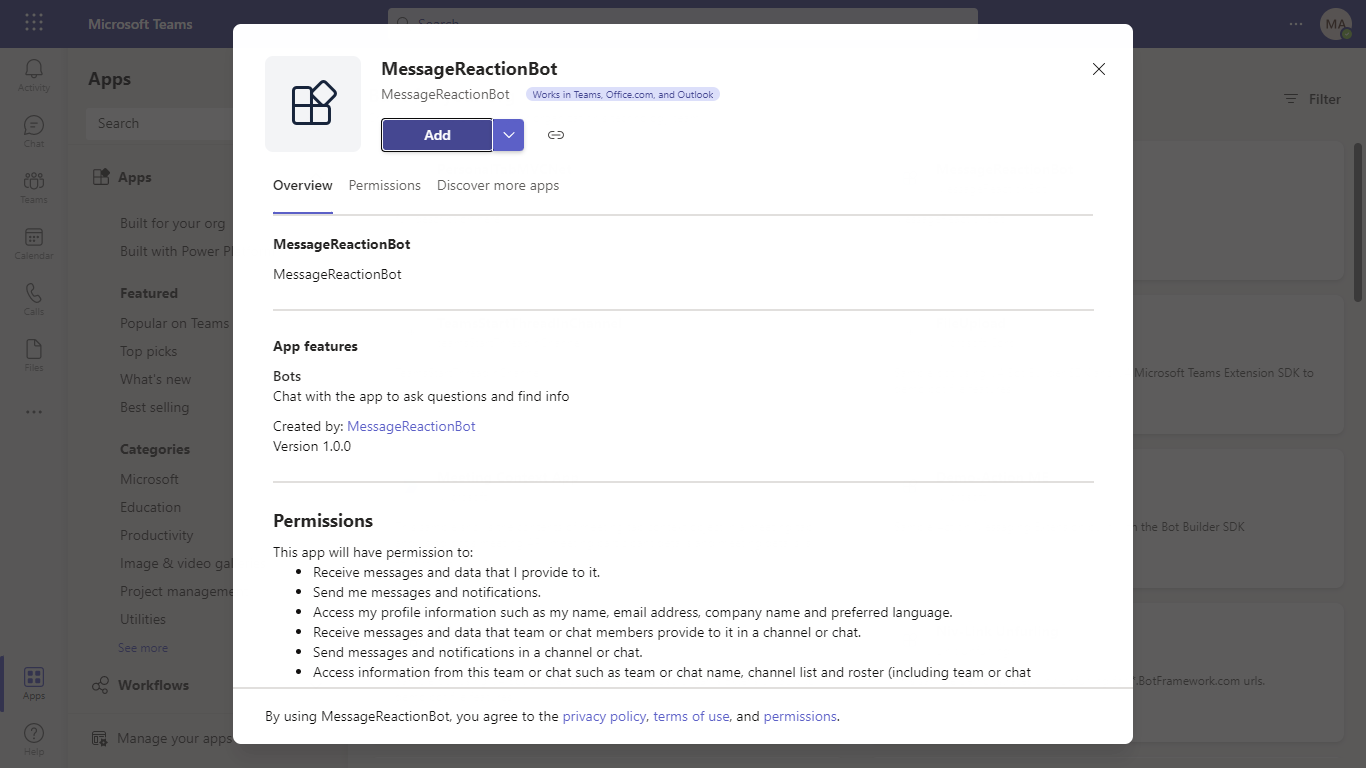Open Calendar in left rail
Screen dimensions: 1366x768
tap(34, 242)
